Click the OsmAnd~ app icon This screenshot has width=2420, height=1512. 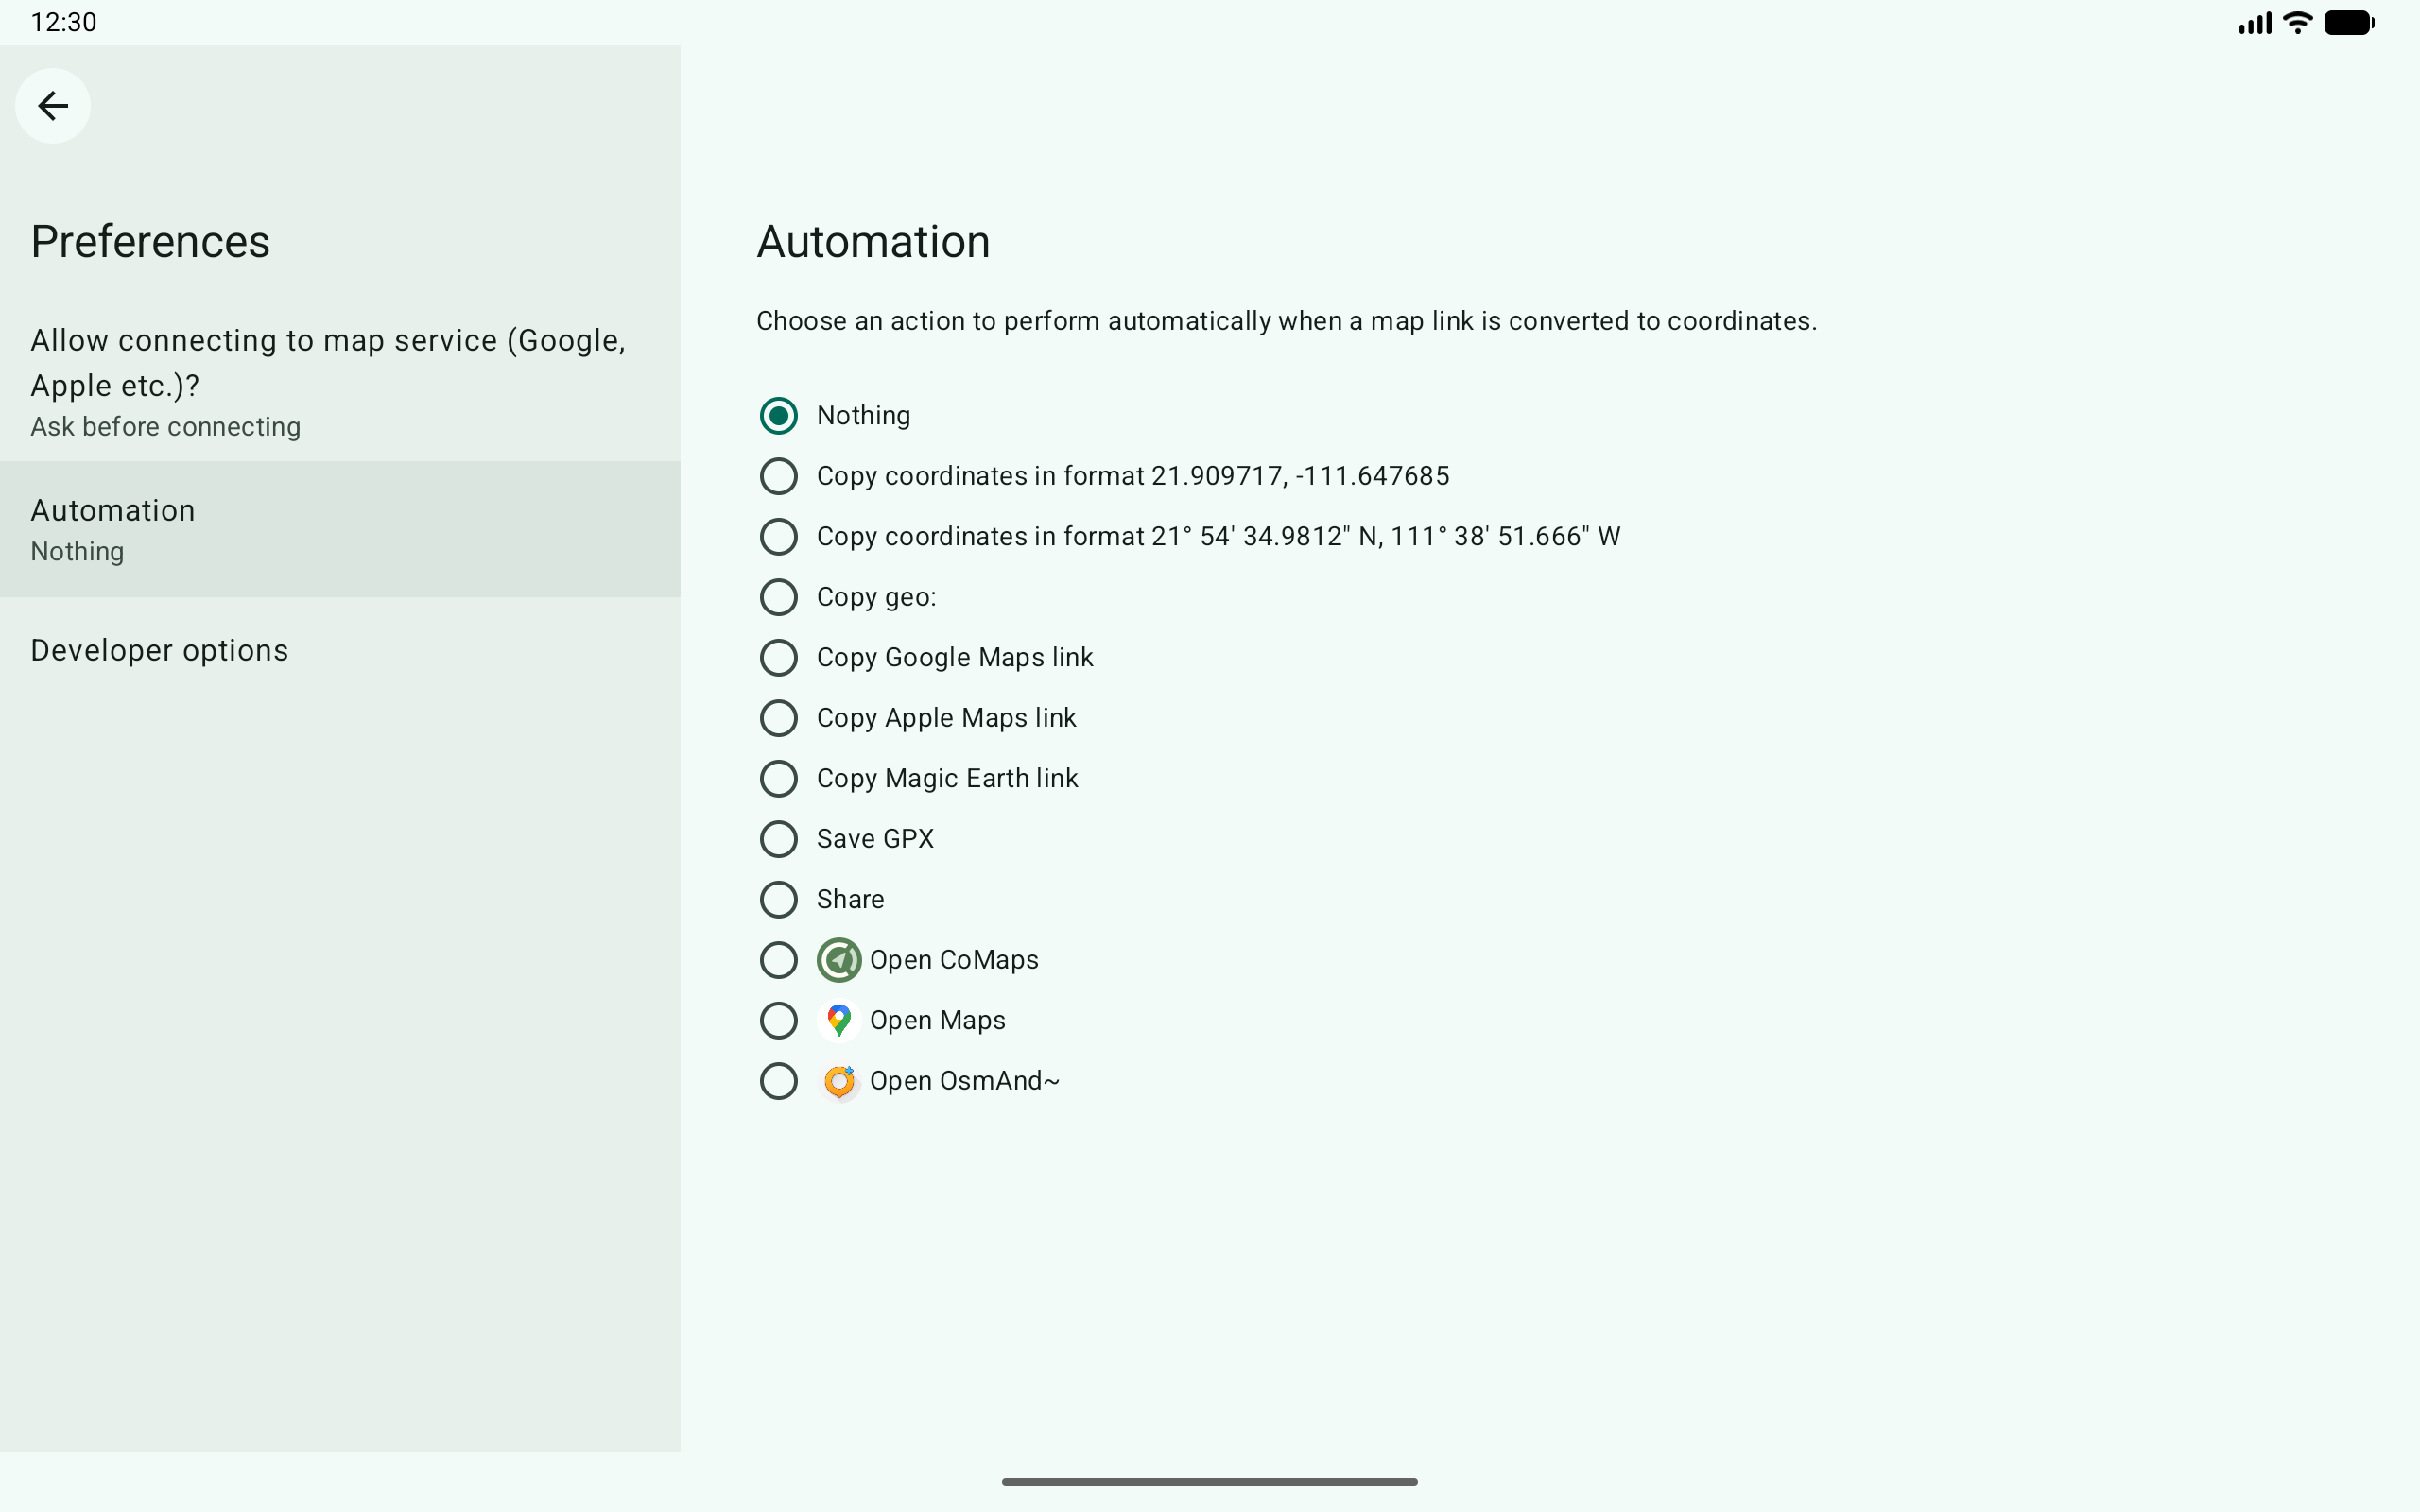[x=838, y=1081]
